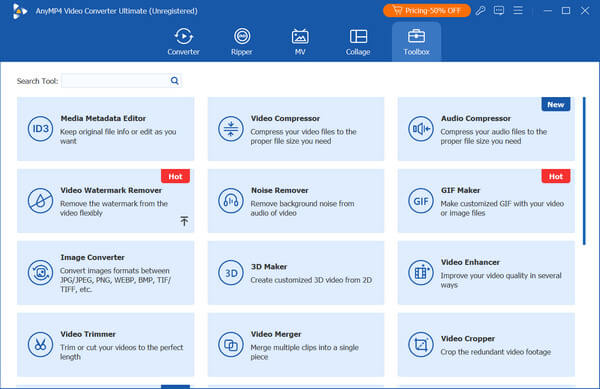This screenshot has width=600, height=389.
Task: Click the Video Trimmer scissors icon
Action: click(41, 345)
